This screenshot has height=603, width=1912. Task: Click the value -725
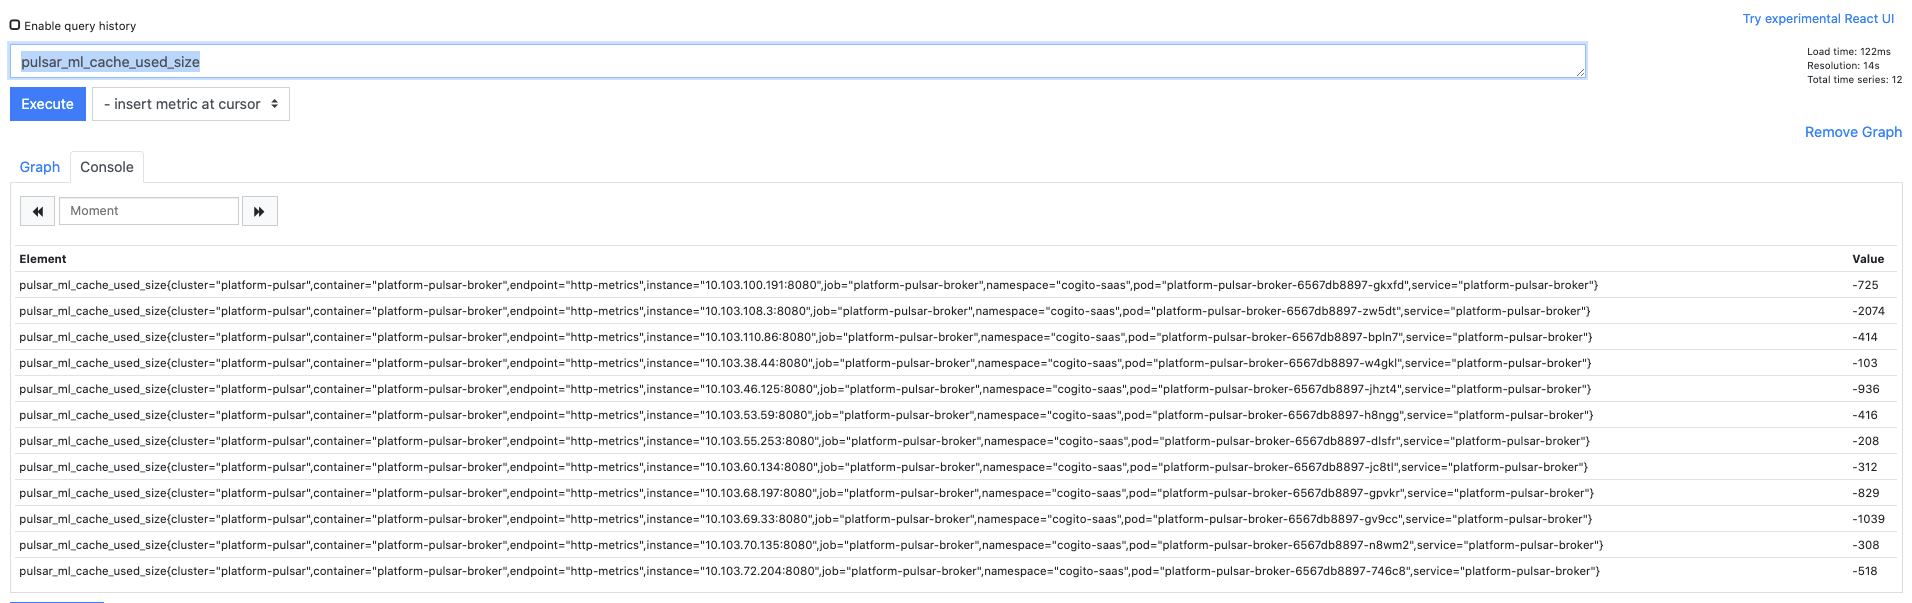1865,285
